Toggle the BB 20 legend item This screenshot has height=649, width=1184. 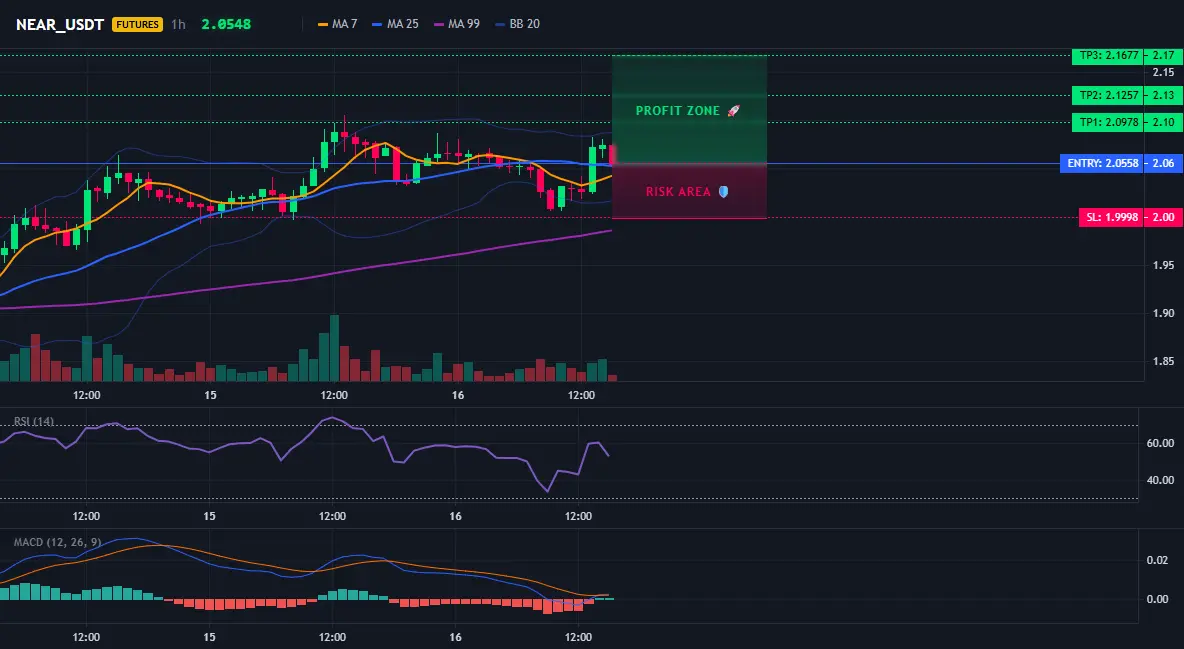pos(518,24)
